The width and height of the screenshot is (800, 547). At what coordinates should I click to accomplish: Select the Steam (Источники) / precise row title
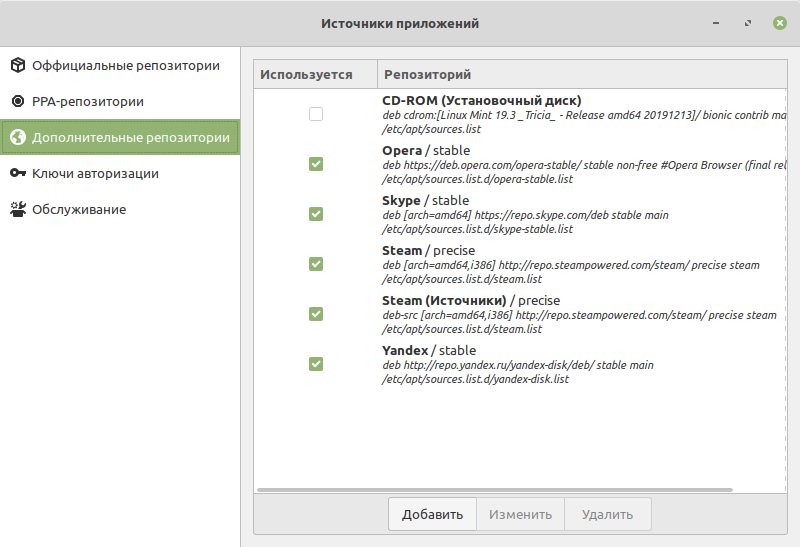point(471,301)
